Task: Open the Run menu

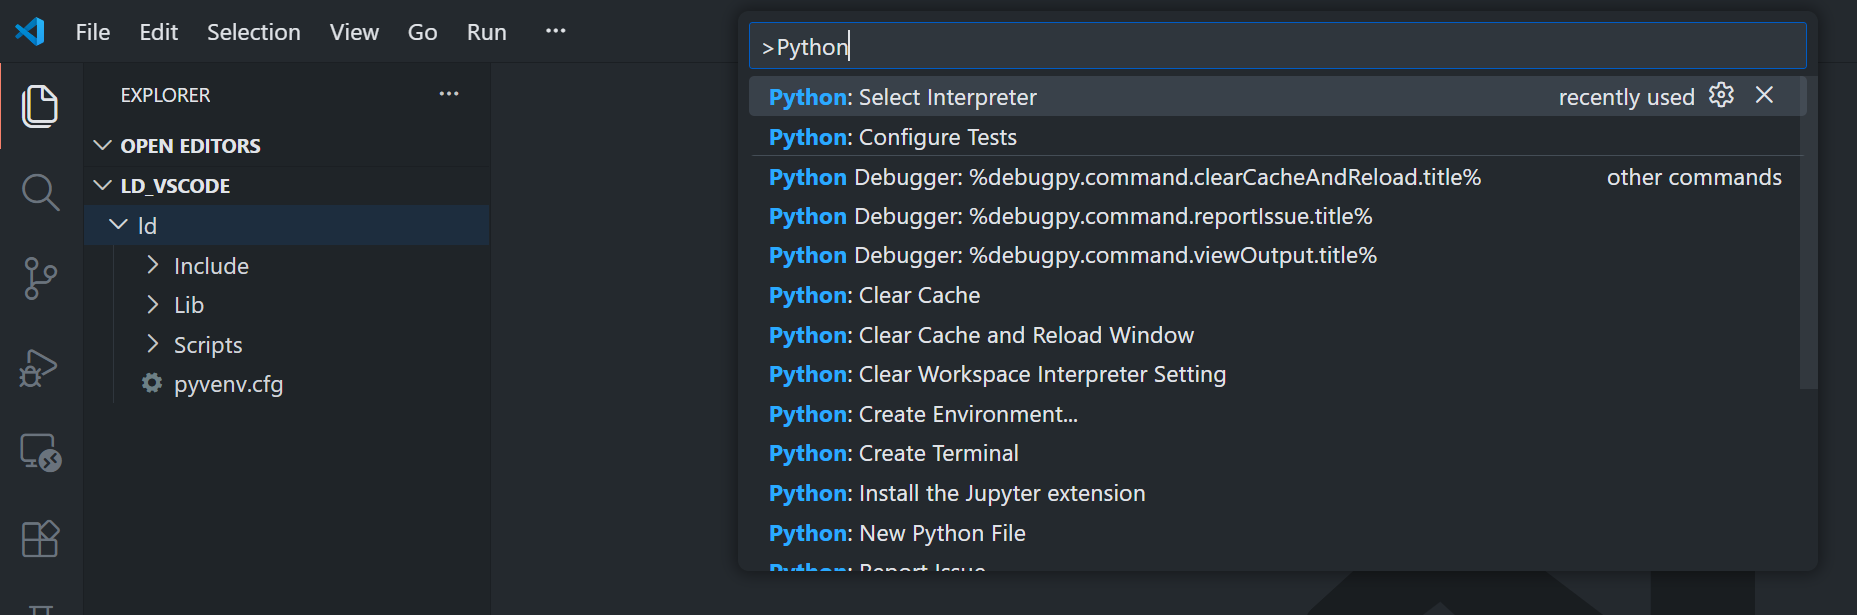Action: point(486,32)
